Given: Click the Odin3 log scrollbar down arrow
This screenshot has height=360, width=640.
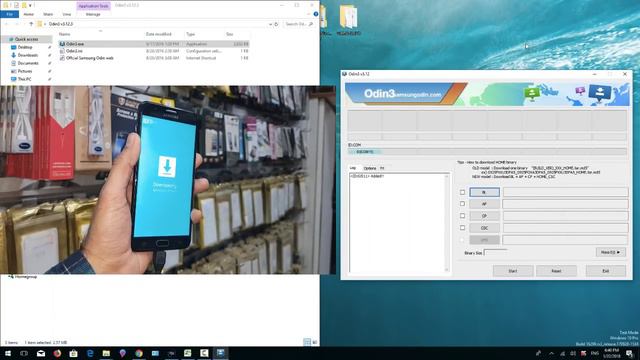Looking at the screenshot, I should coord(447,269).
